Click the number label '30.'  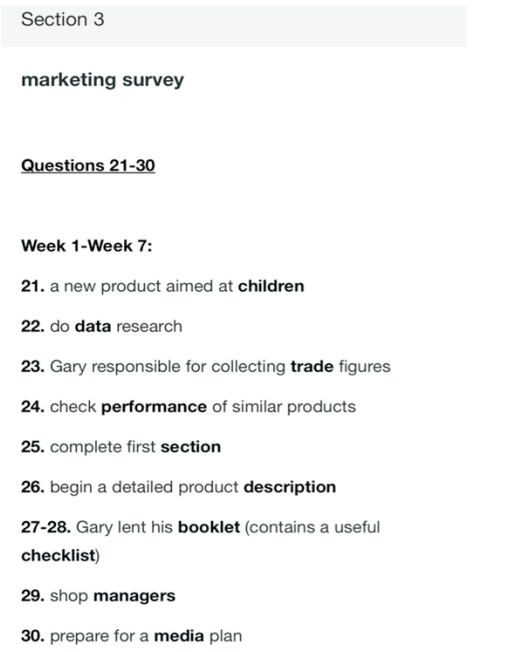pyautogui.click(x=33, y=636)
